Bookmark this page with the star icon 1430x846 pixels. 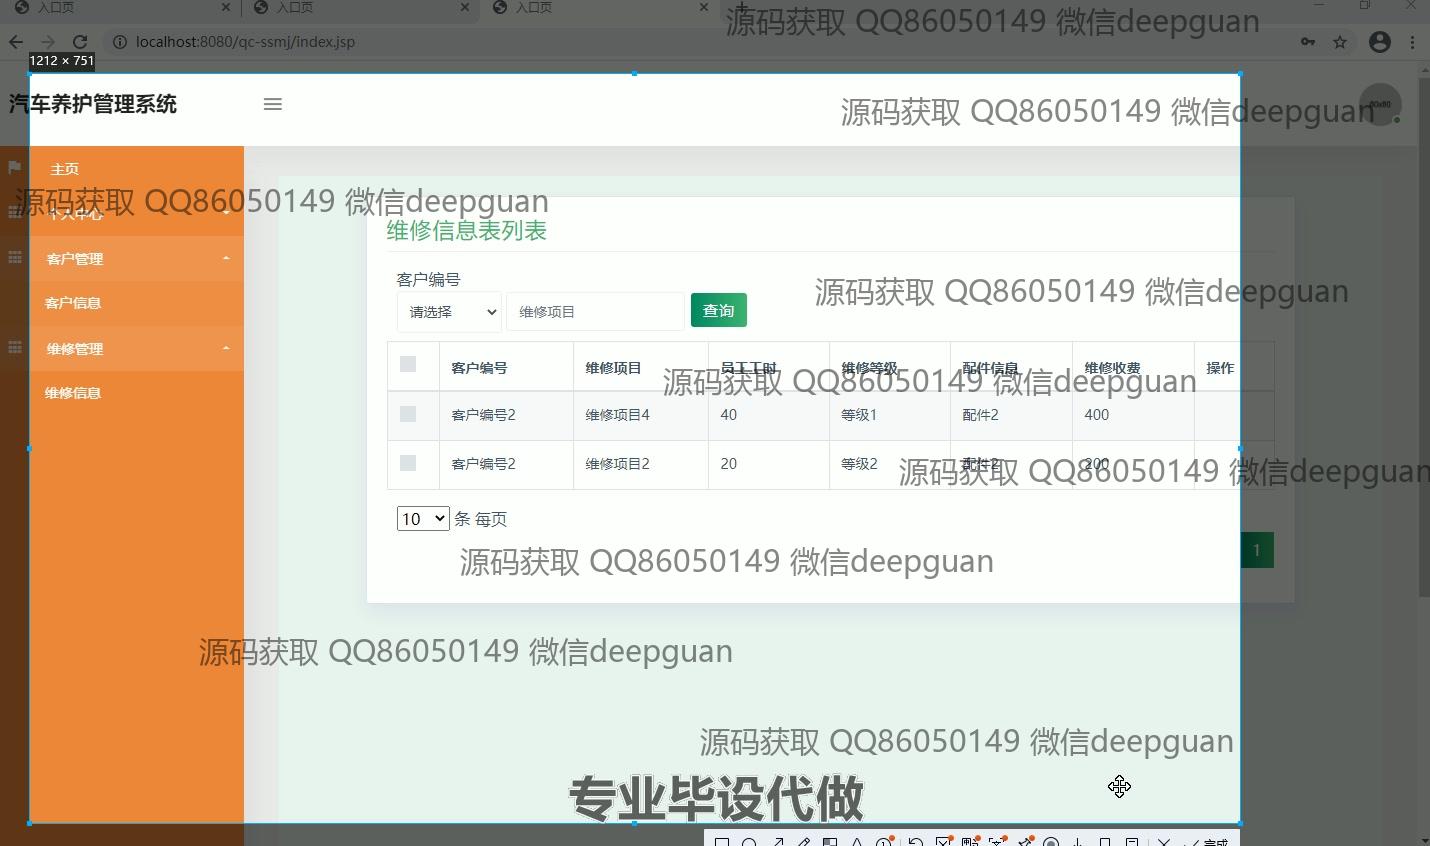pos(1340,42)
